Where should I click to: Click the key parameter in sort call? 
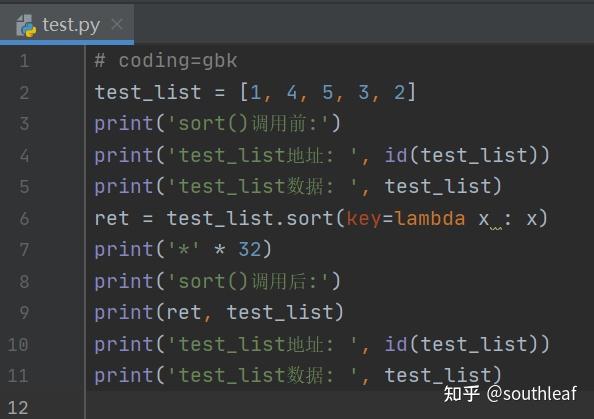point(364,219)
